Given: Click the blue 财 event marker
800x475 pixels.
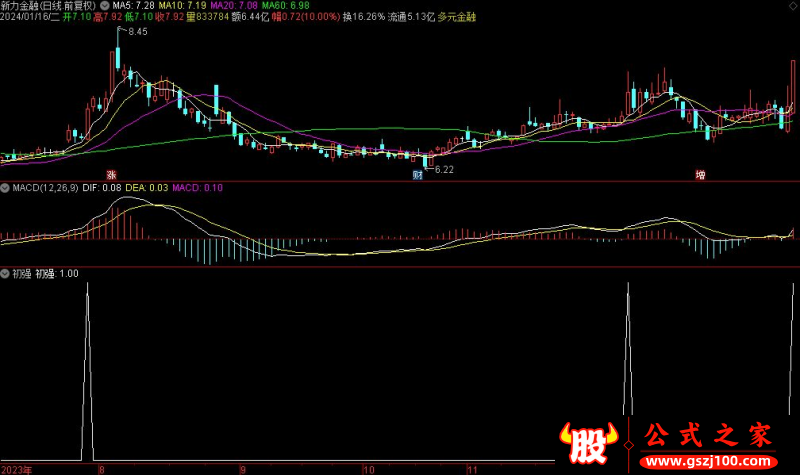Looking at the screenshot, I should click(x=418, y=174).
